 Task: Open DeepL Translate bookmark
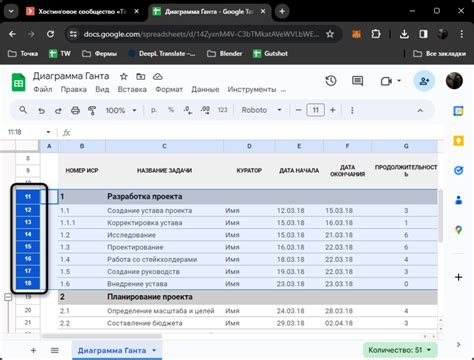[x=162, y=53]
